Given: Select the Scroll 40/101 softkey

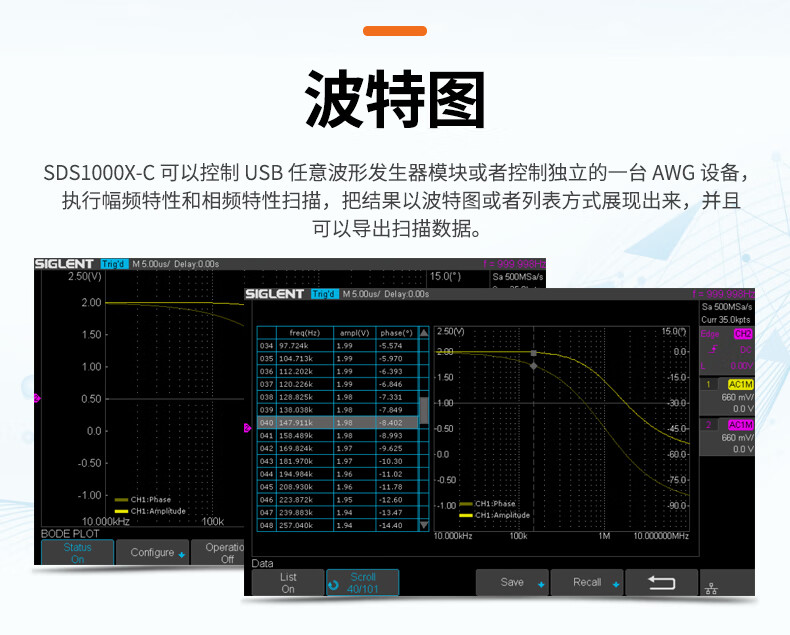Looking at the screenshot, I should [363, 582].
